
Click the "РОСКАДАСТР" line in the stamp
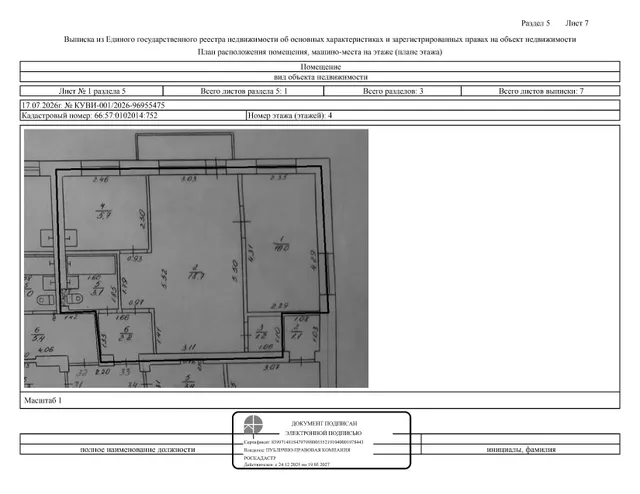(260, 458)
